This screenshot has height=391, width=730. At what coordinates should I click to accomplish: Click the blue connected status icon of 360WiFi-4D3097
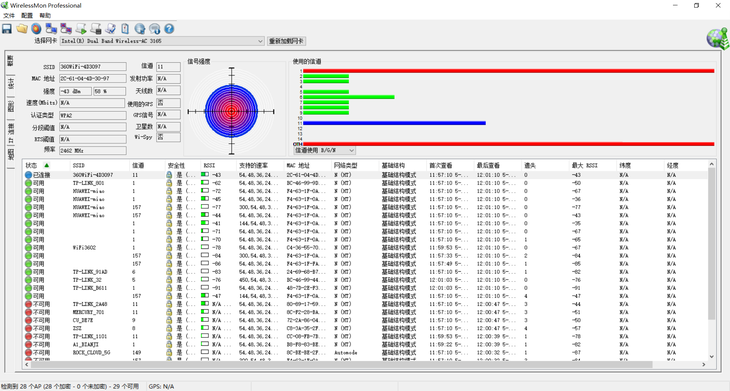pyautogui.click(x=28, y=175)
